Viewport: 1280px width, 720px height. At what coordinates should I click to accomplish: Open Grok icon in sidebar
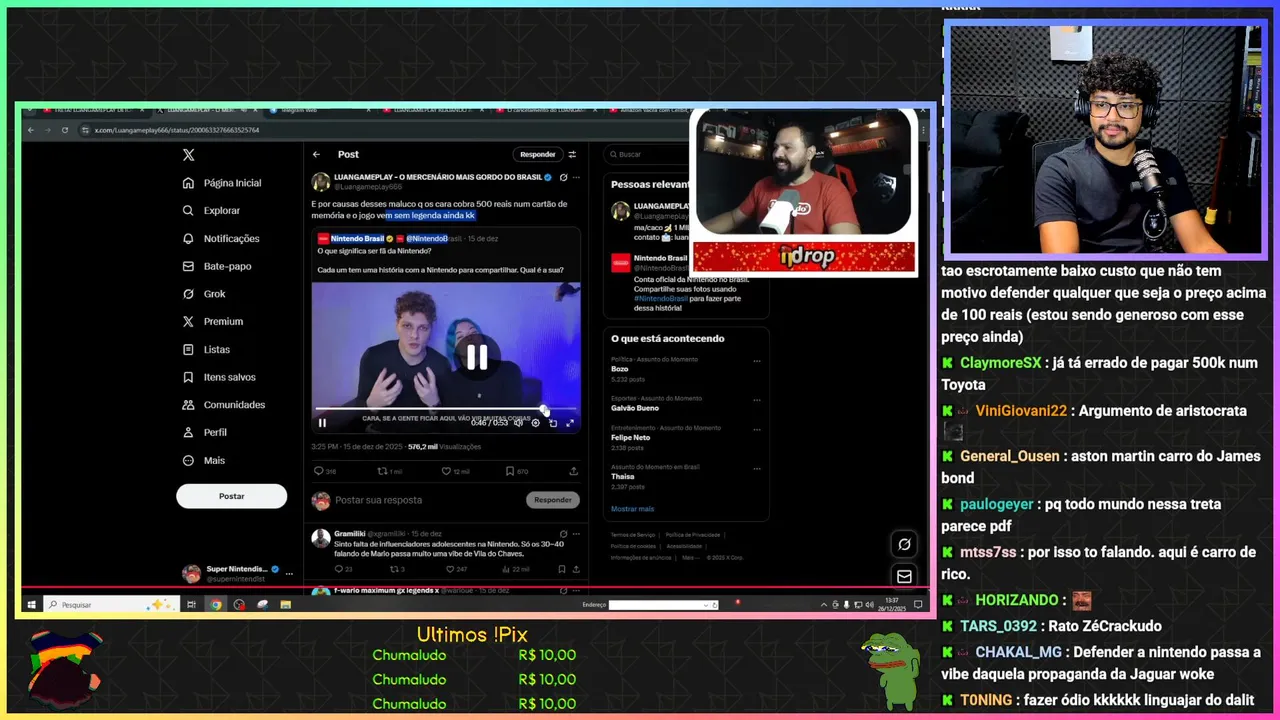click(188, 294)
